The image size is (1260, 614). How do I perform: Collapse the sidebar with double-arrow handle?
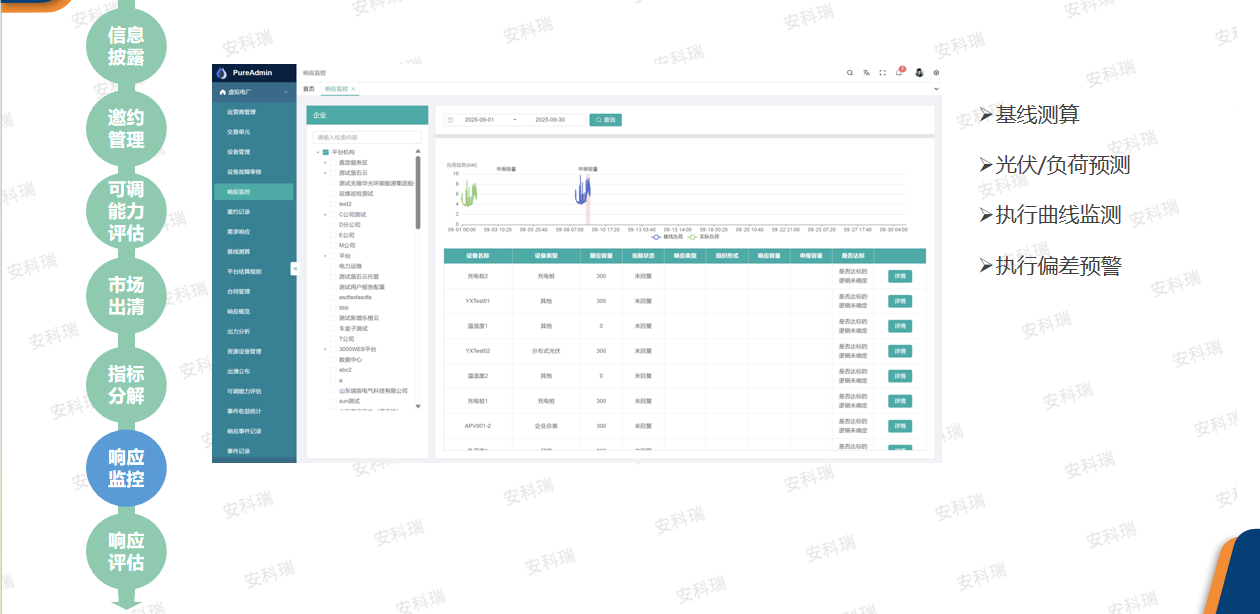(295, 268)
